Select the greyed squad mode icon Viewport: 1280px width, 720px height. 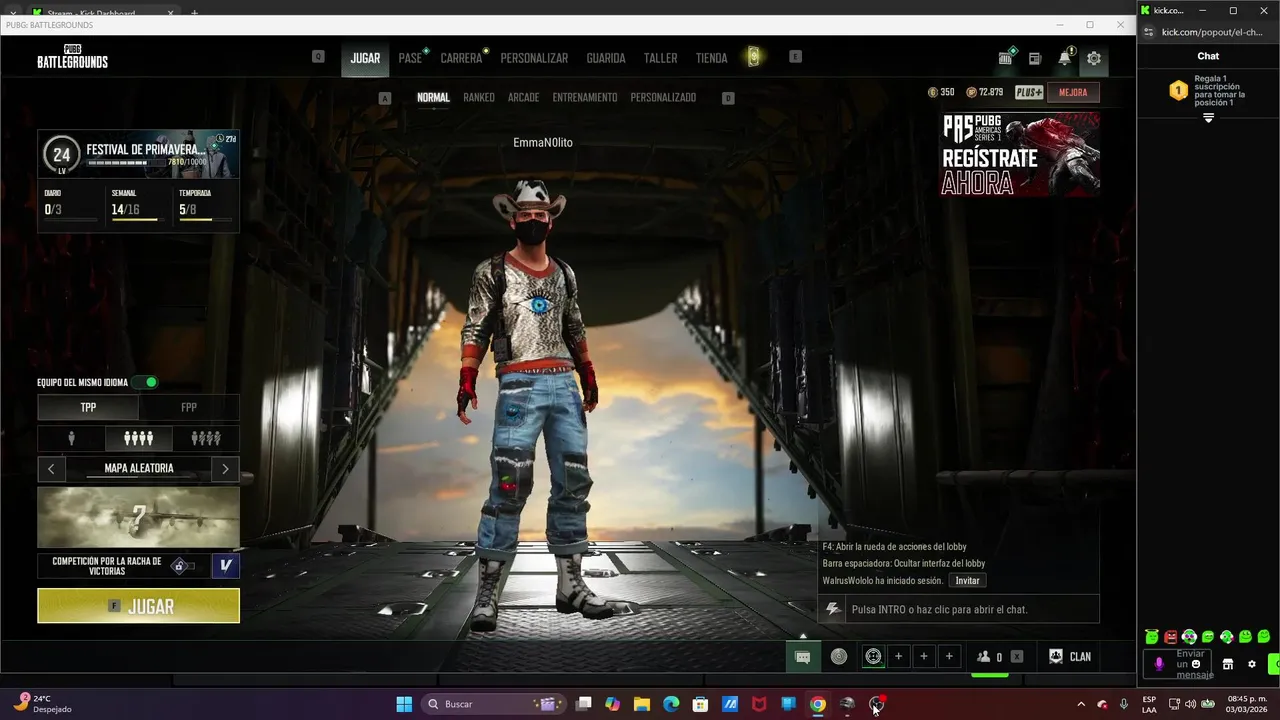[206, 438]
